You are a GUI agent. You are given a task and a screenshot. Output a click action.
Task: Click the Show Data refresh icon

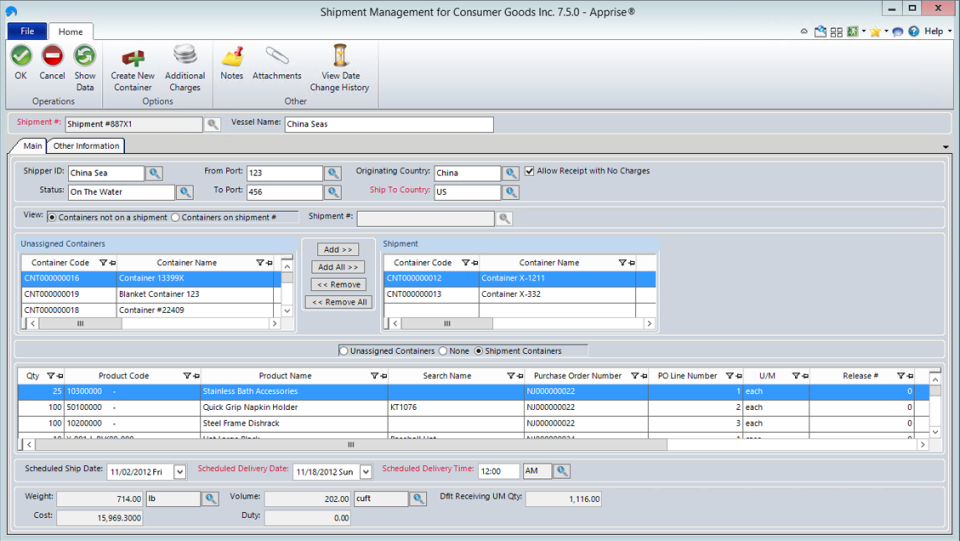coord(84,56)
